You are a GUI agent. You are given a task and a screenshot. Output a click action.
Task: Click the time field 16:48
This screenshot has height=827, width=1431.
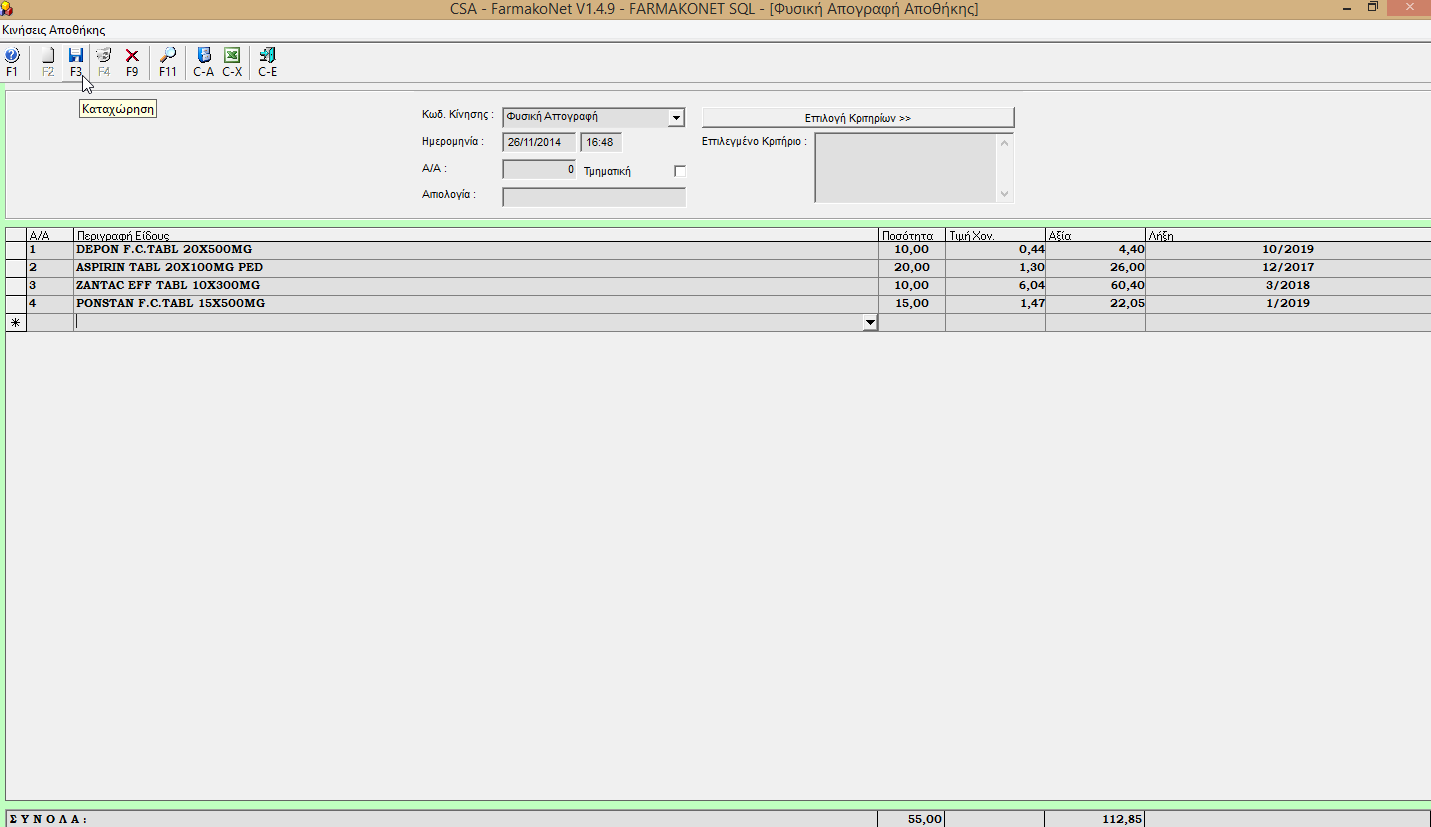click(x=601, y=143)
